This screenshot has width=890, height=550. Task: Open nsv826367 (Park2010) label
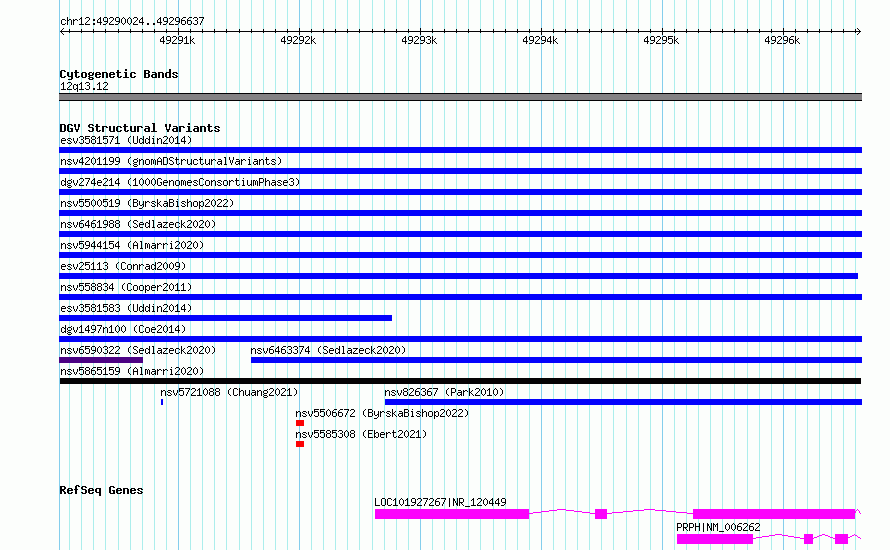444,392
